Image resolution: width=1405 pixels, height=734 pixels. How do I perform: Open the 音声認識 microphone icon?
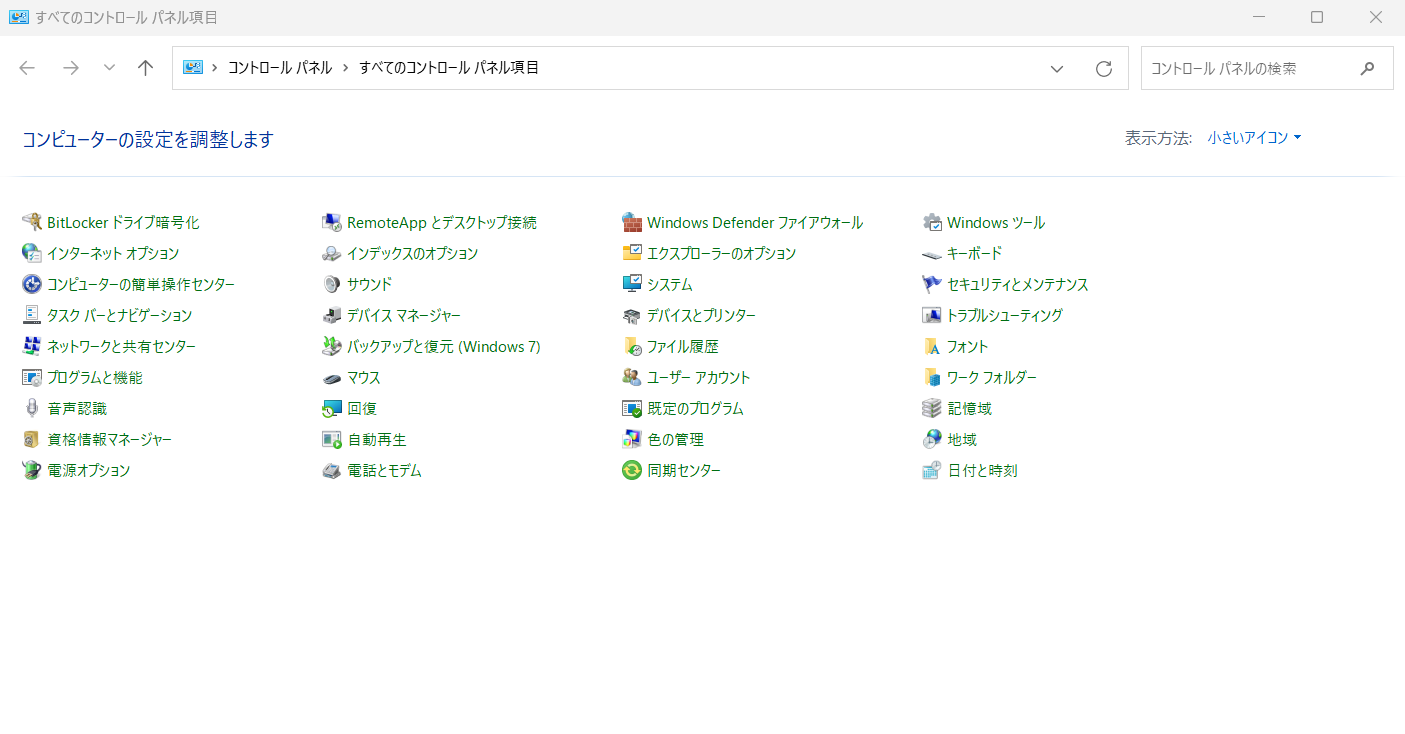click(31, 408)
